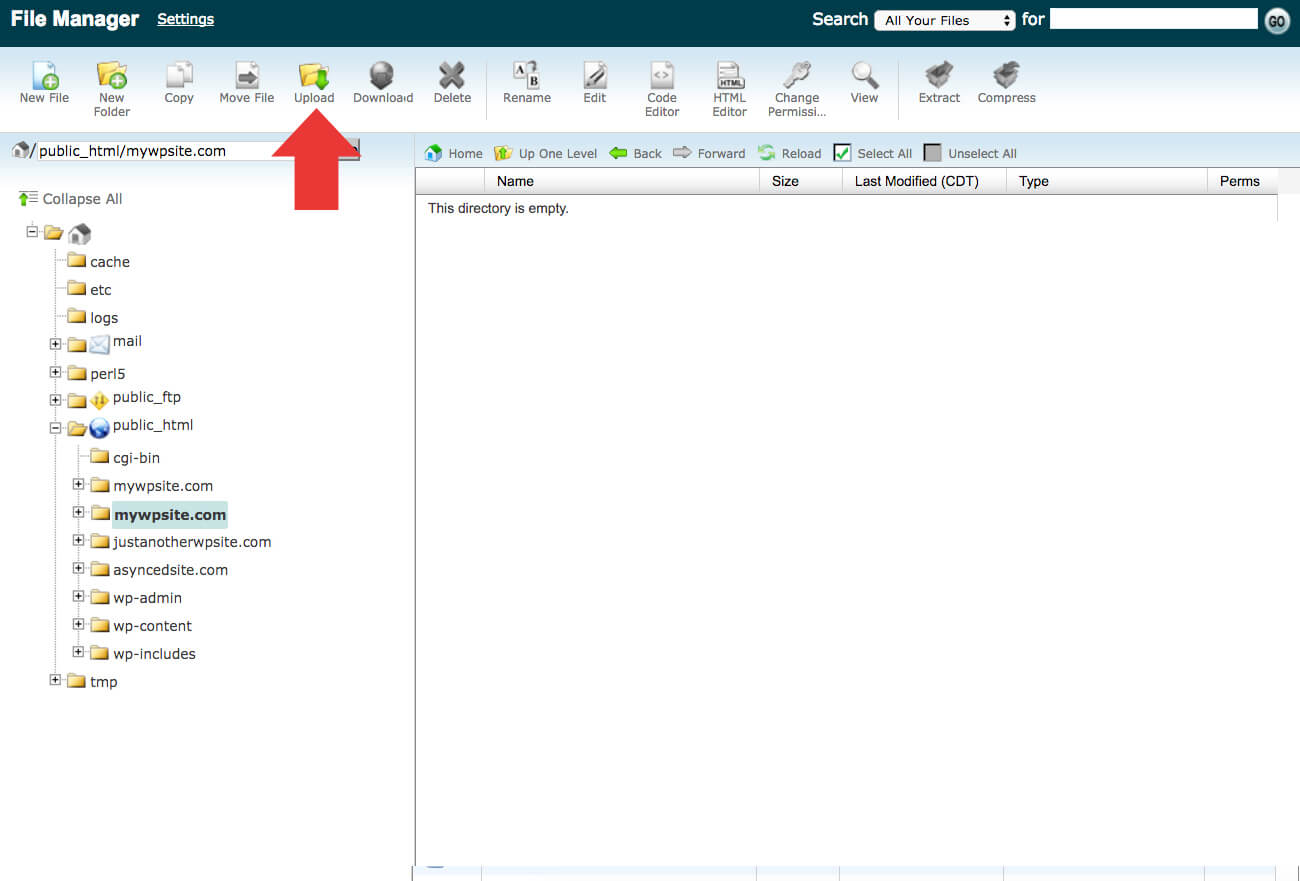Expand the asyncedsite.com folder node
The width and height of the screenshot is (1300, 881).
point(78,568)
